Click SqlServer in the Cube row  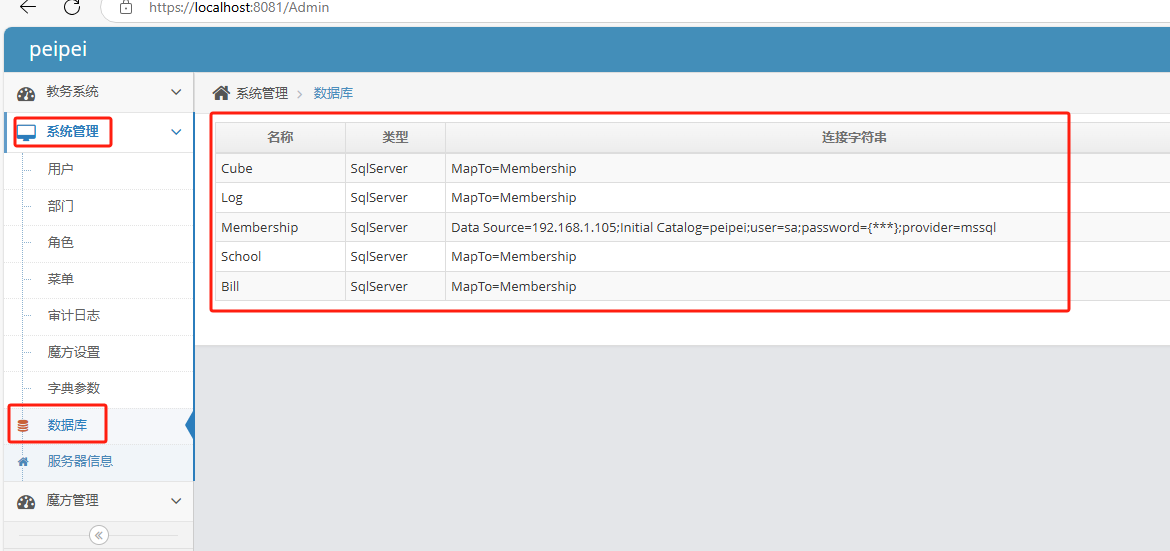tap(379, 169)
